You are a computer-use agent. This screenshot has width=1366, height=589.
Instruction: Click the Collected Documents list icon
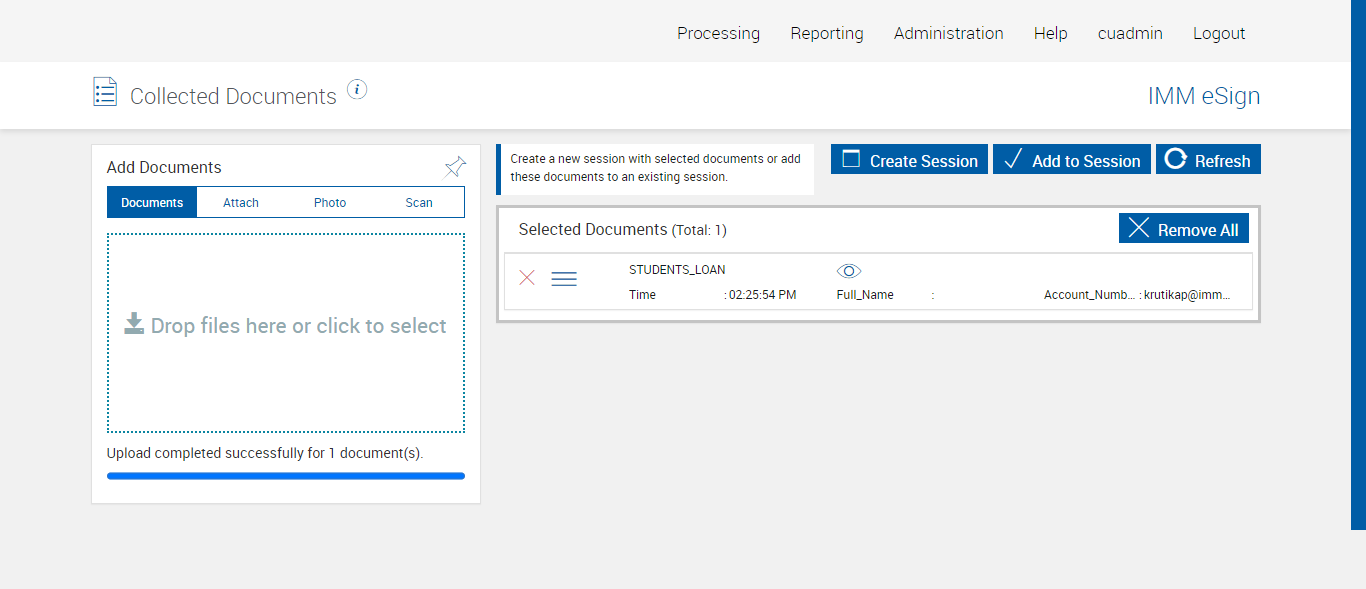(x=105, y=93)
